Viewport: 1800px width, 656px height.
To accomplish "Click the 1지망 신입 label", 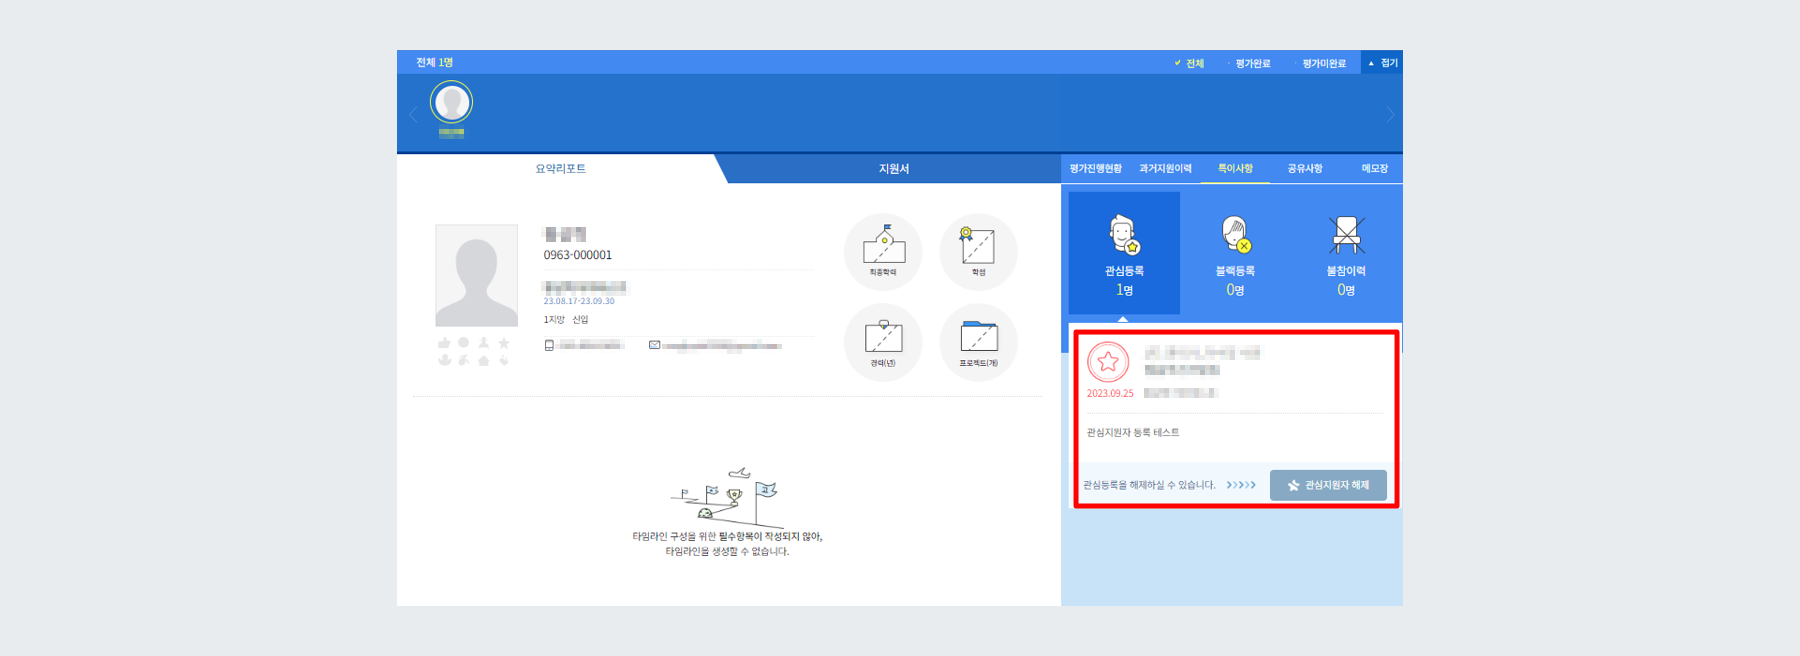I will 566,320.
